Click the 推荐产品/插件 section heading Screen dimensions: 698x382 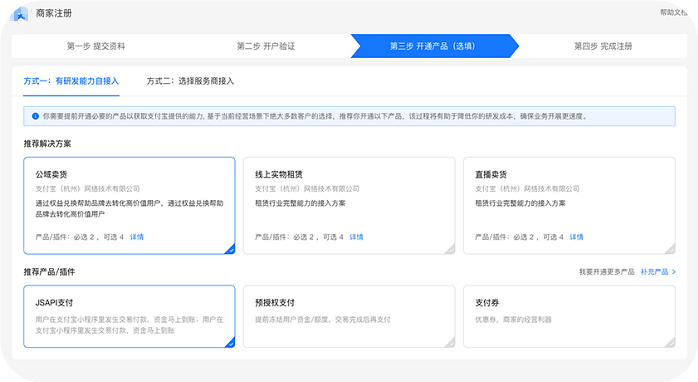(x=49, y=272)
